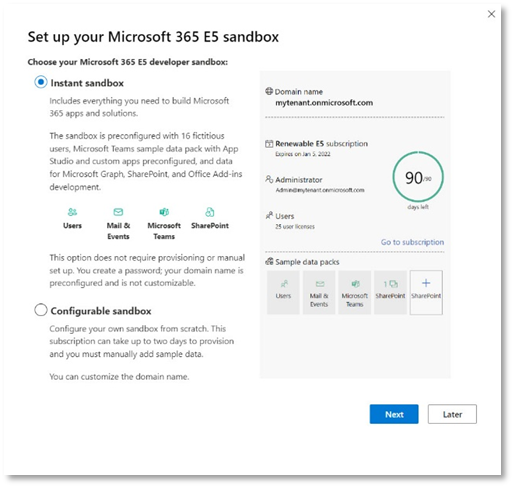Viewport: 513px width, 487px height.
Task: Select the Instant sandbox radio button
Action: point(41,82)
